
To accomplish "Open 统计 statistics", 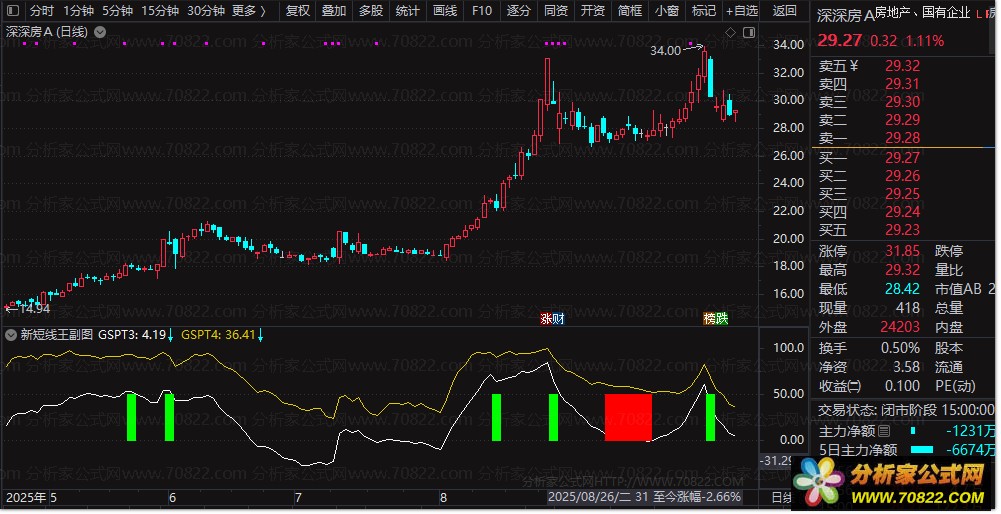I will [x=408, y=10].
